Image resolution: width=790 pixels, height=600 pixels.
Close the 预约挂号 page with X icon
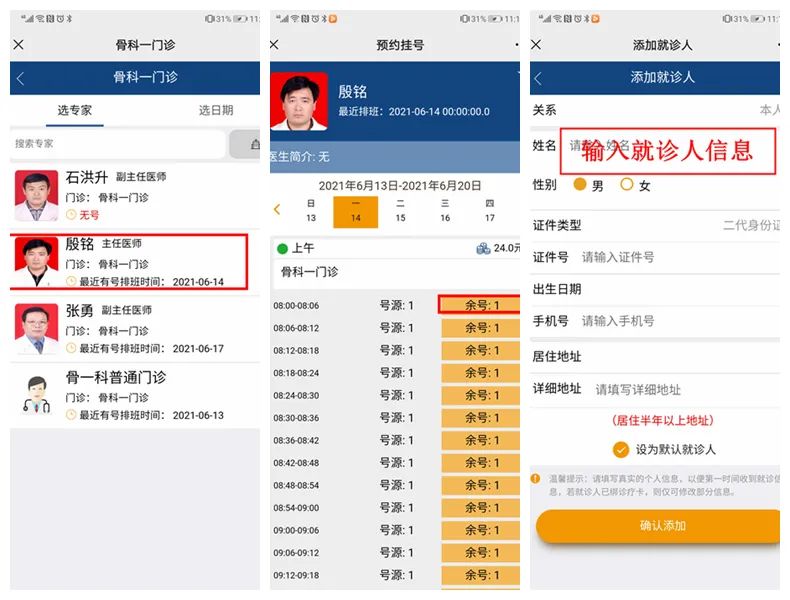274,44
